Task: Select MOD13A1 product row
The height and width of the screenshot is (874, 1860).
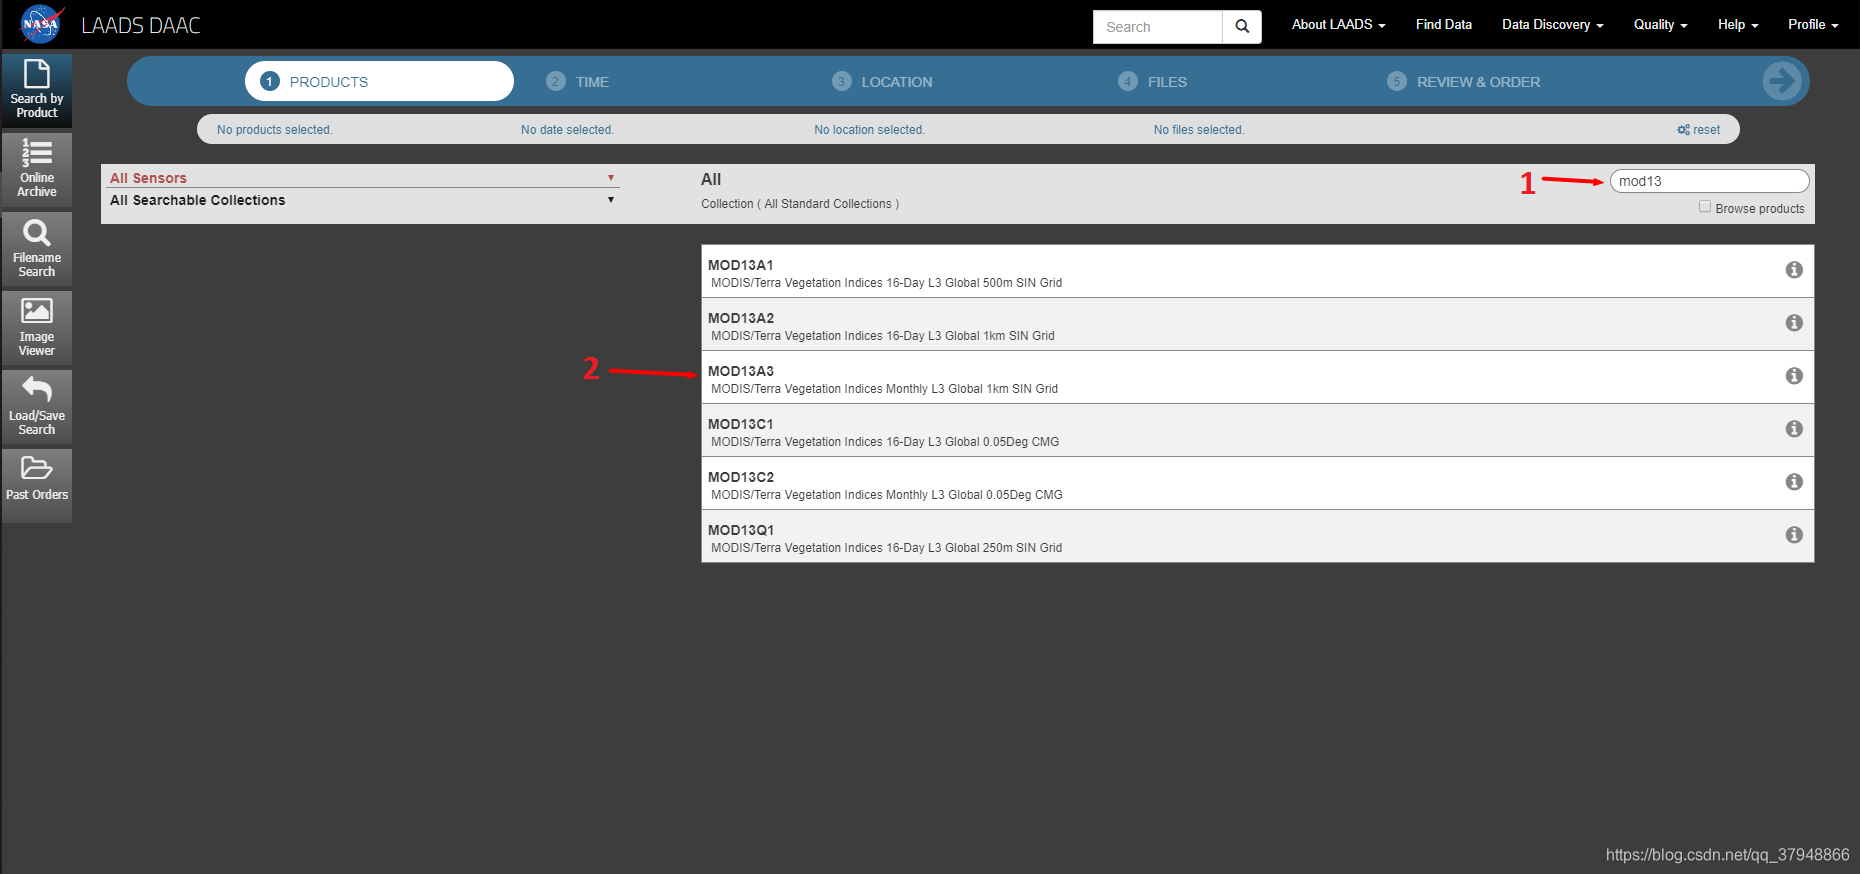Action: click(1258, 271)
